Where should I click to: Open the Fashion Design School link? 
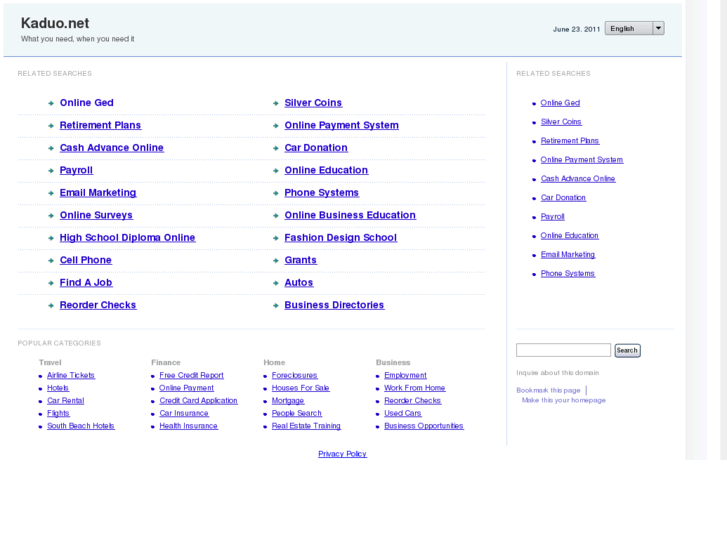340,237
